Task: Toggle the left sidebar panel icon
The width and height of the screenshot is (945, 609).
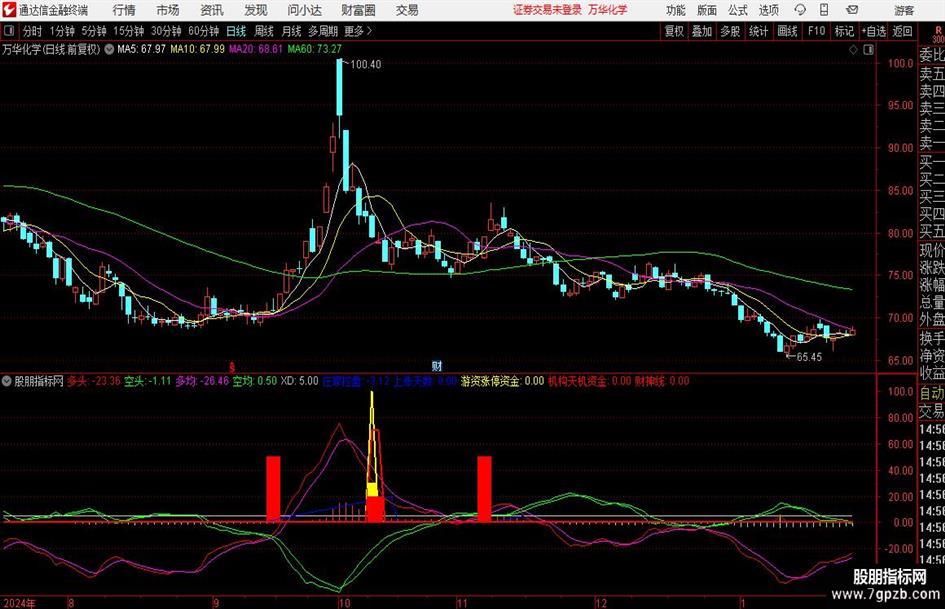Action: pos(9,31)
